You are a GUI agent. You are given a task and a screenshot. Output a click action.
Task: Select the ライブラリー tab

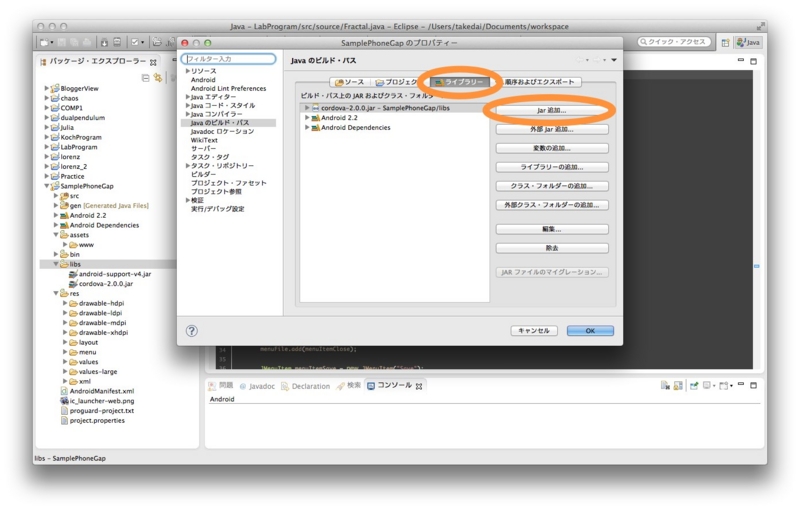tap(459, 82)
